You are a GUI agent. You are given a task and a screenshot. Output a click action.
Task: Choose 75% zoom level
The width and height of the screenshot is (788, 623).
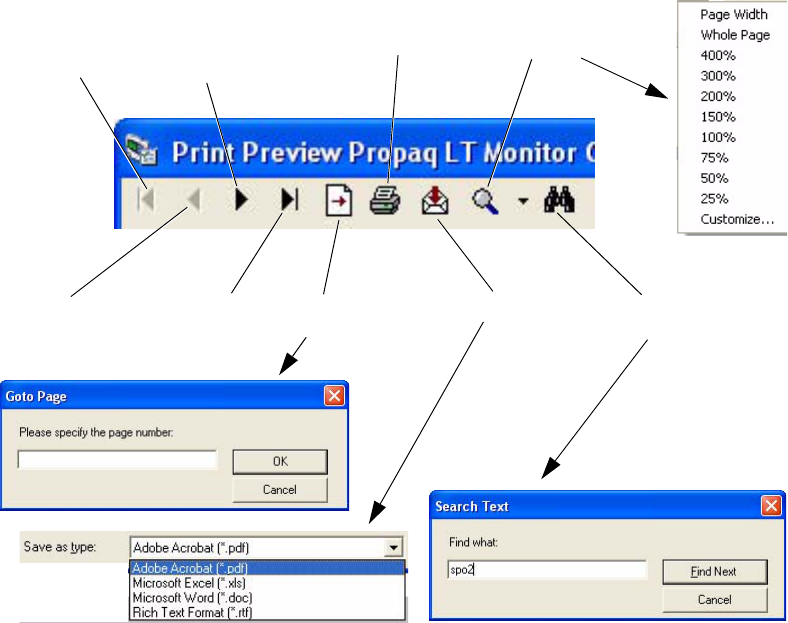(x=714, y=158)
